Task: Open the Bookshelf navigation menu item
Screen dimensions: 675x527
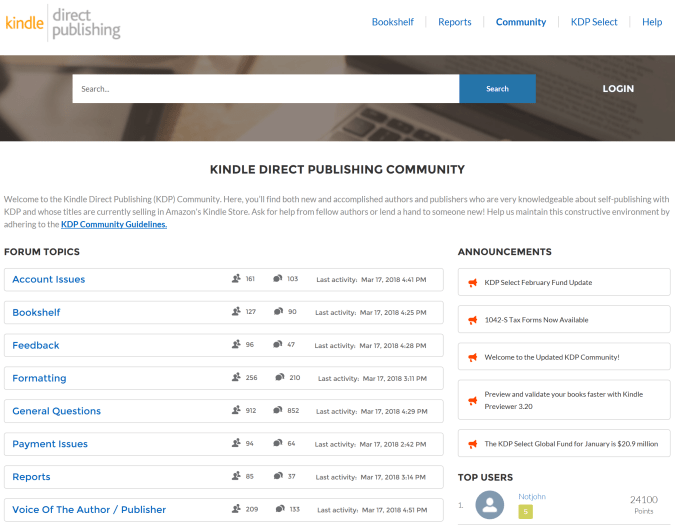Action: [392, 22]
